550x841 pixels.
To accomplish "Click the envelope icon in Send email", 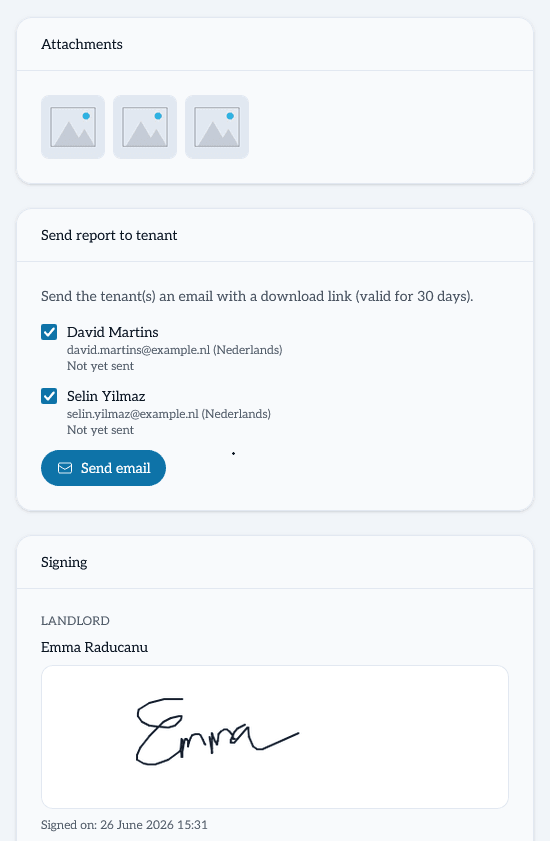I will [x=65, y=468].
